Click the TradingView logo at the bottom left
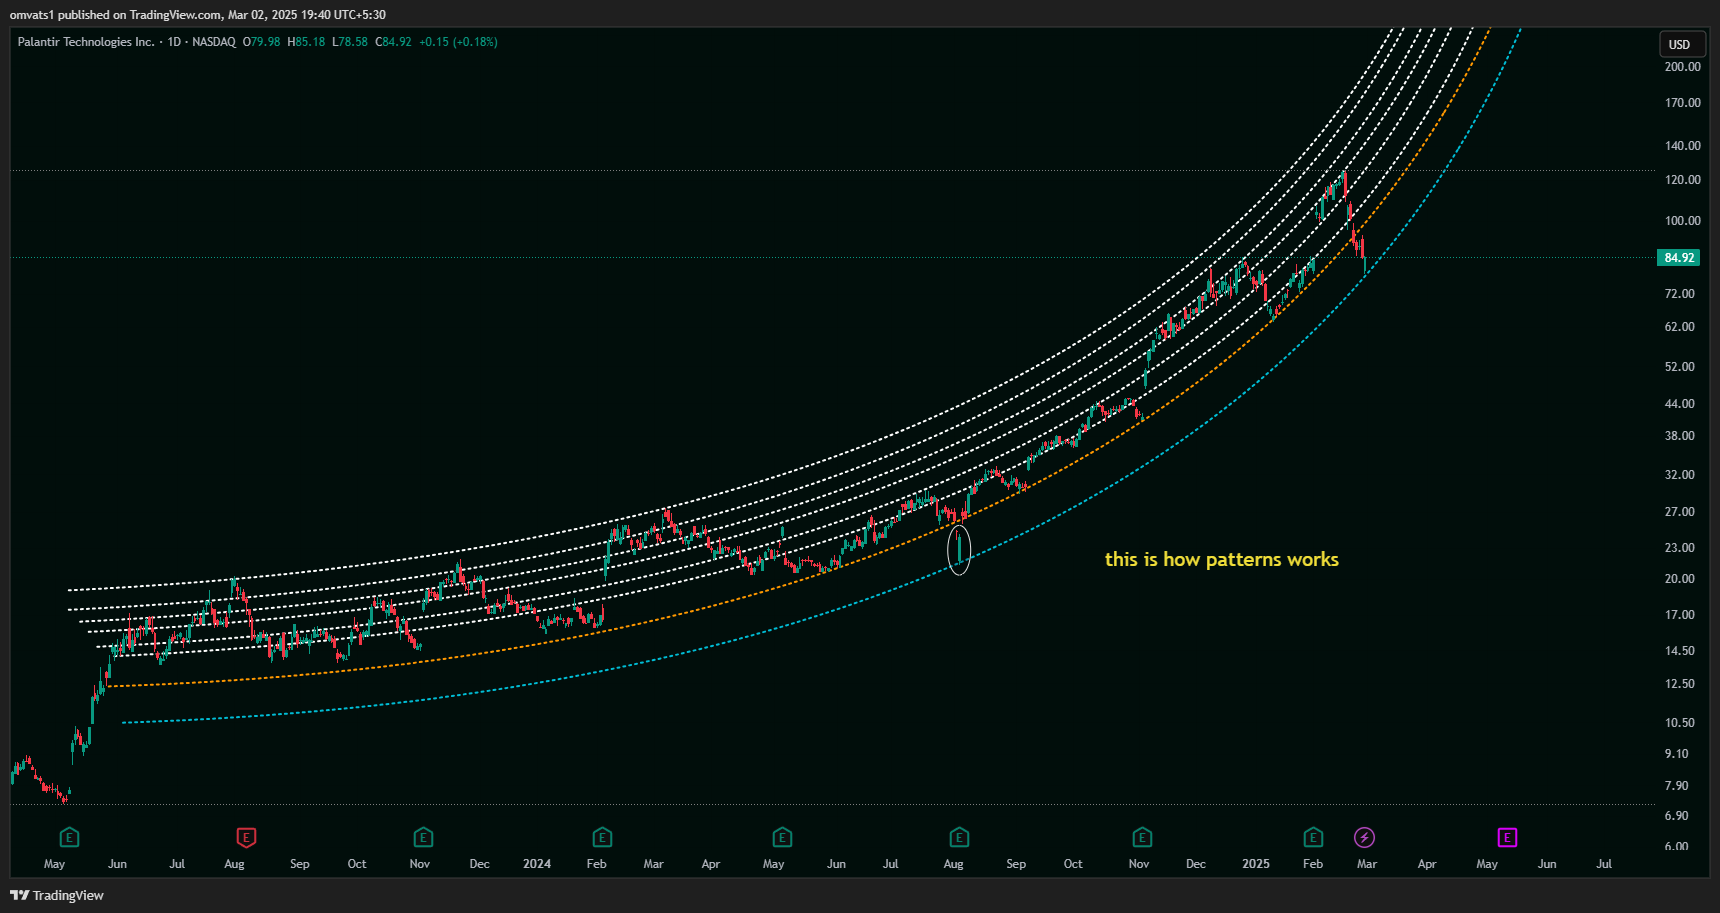Screen dimensions: 1720x913 click(x=57, y=895)
